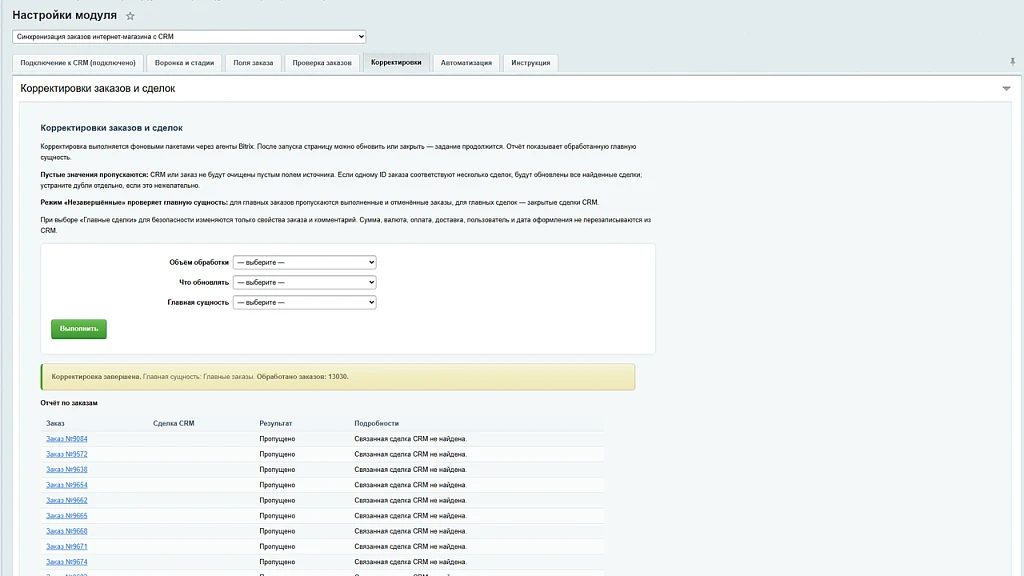
Task: Select the Проверка заказов tab
Action: [322, 63]
